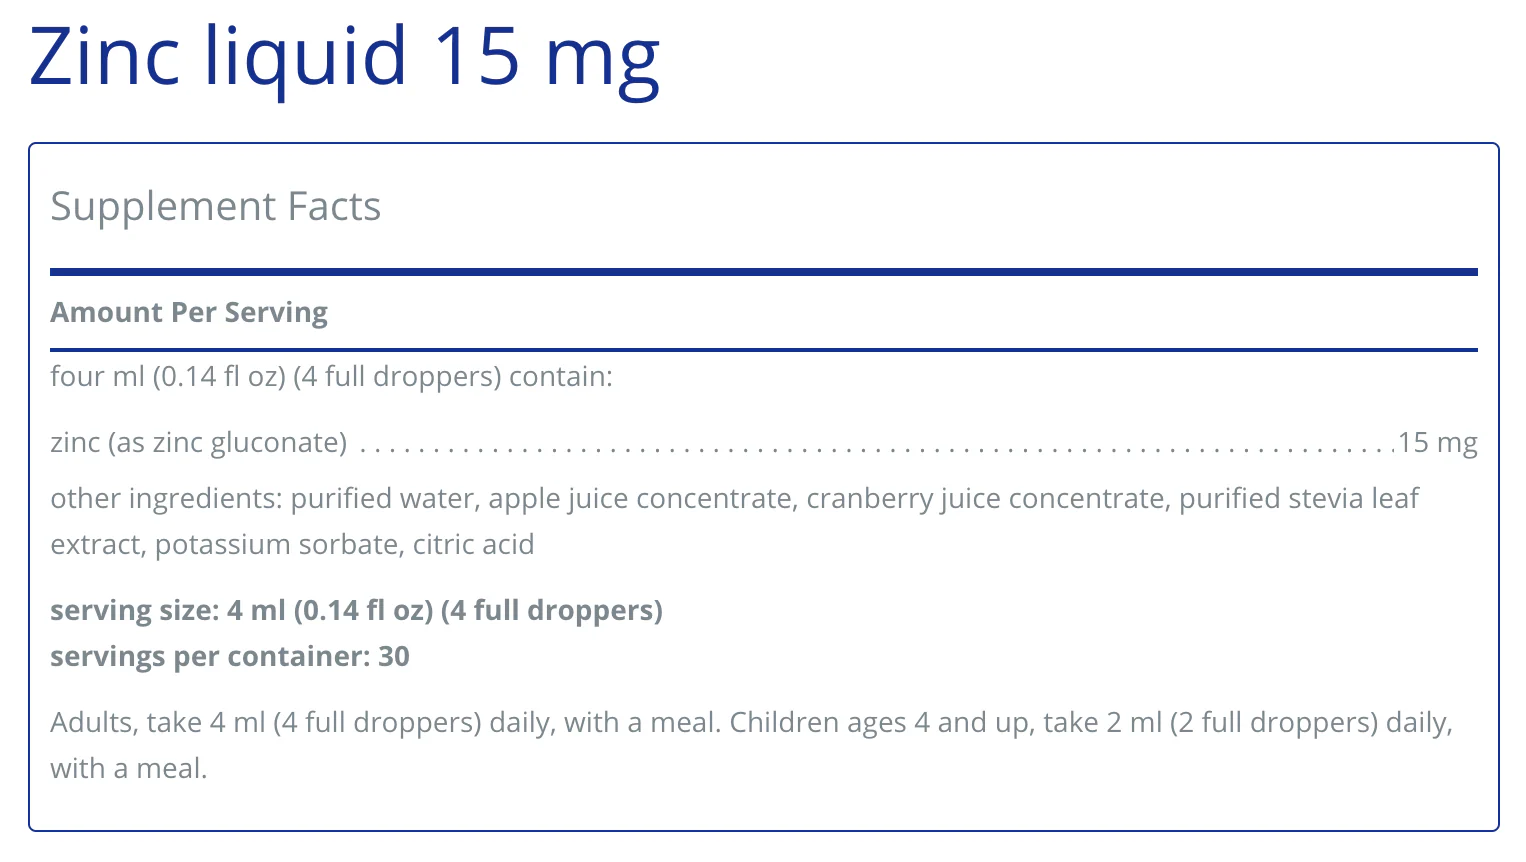
Task: Click the thick blue divider under Supplement Facts
Action: [764, 272]
